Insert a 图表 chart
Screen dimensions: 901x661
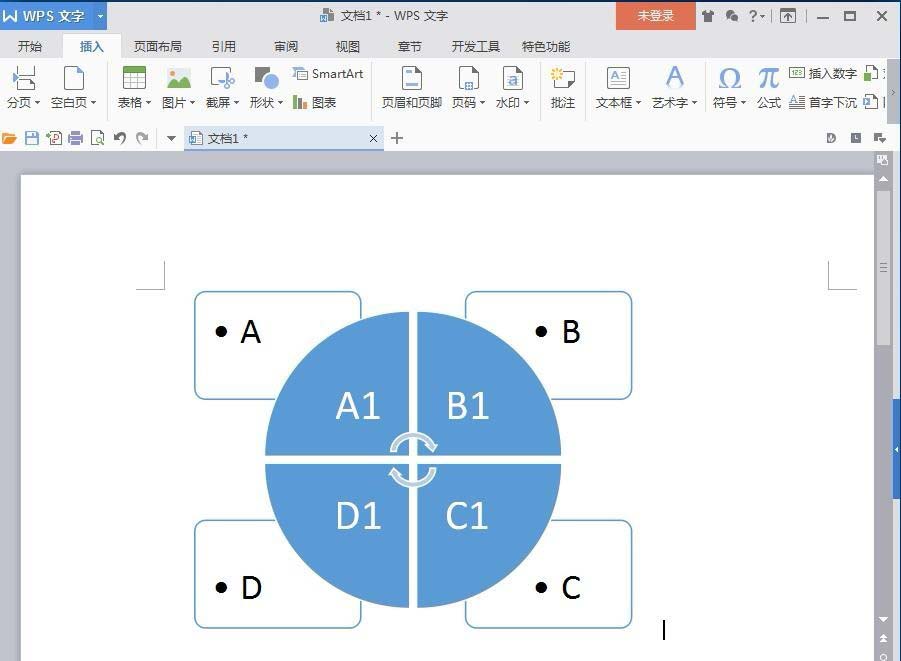(314, 102)
